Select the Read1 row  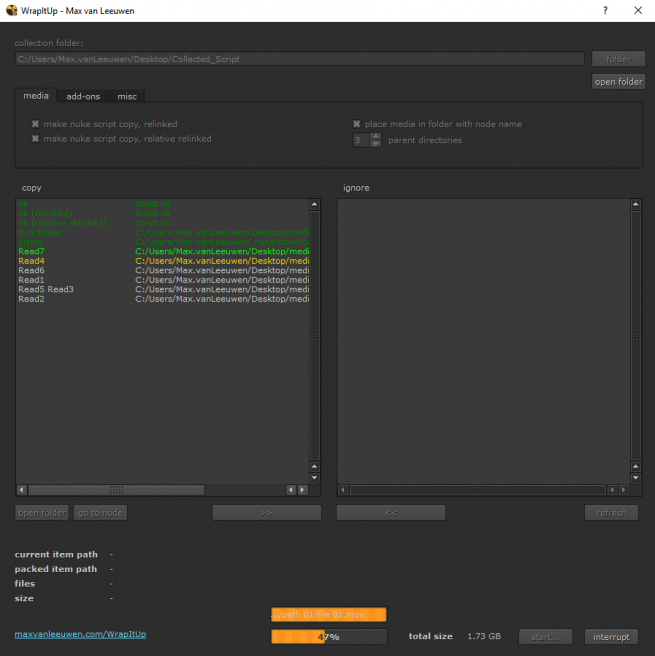[x=163, y=279]
